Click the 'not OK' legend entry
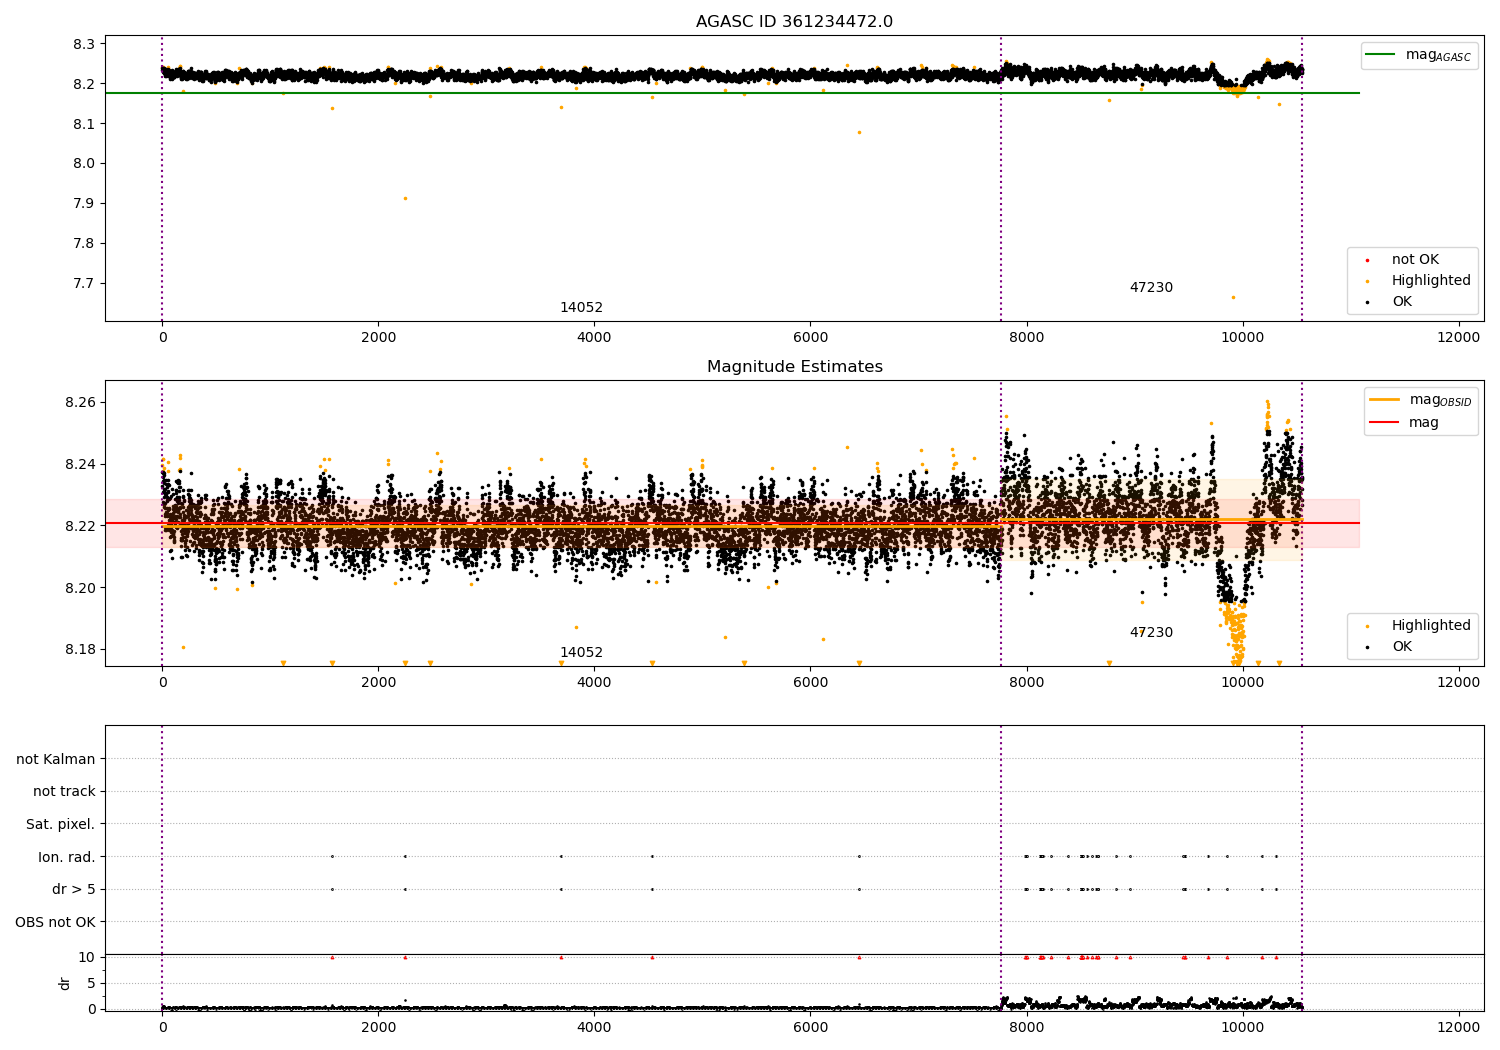The image size is (1500, 1050). [x=1415, y=260]
